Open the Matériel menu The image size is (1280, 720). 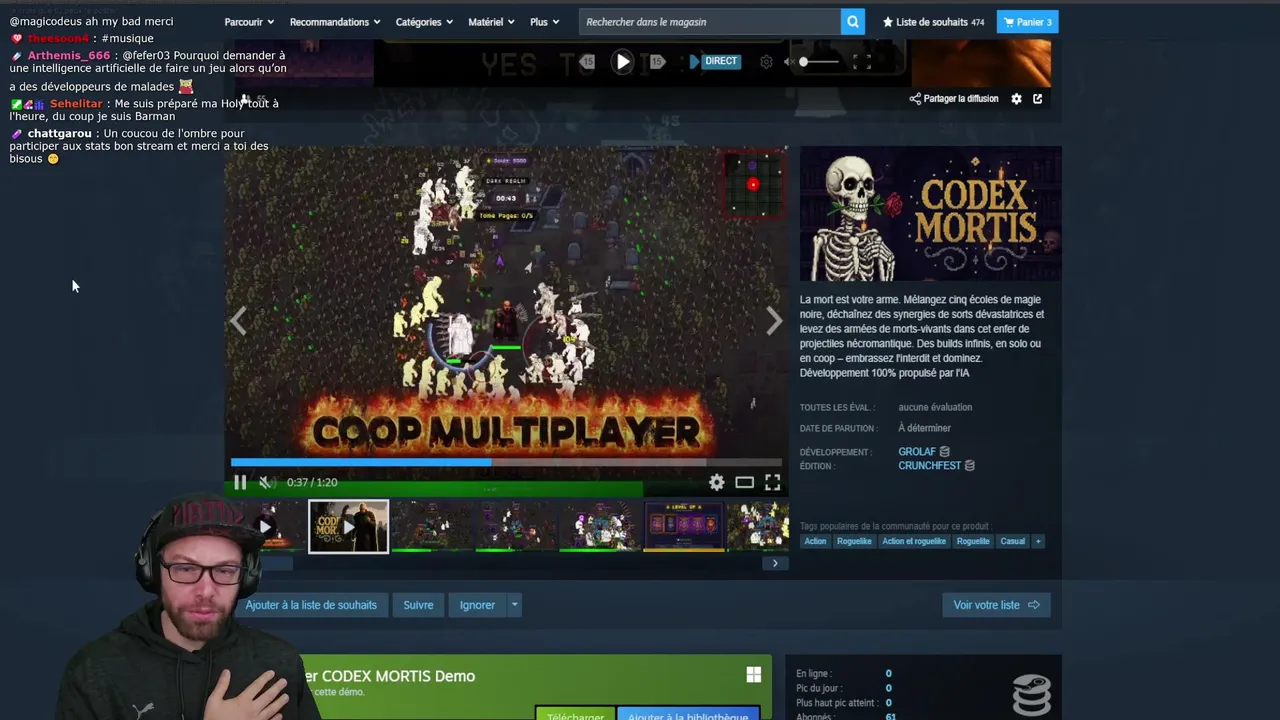pos(491,22)
